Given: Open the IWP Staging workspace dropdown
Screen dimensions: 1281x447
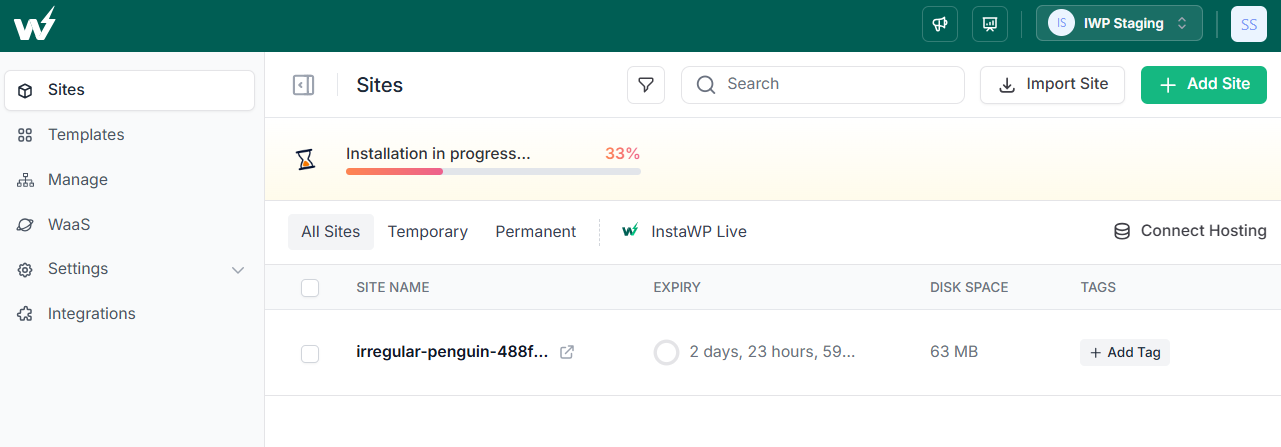Looking at the screenshot, I should click(x=1119, y=24).
